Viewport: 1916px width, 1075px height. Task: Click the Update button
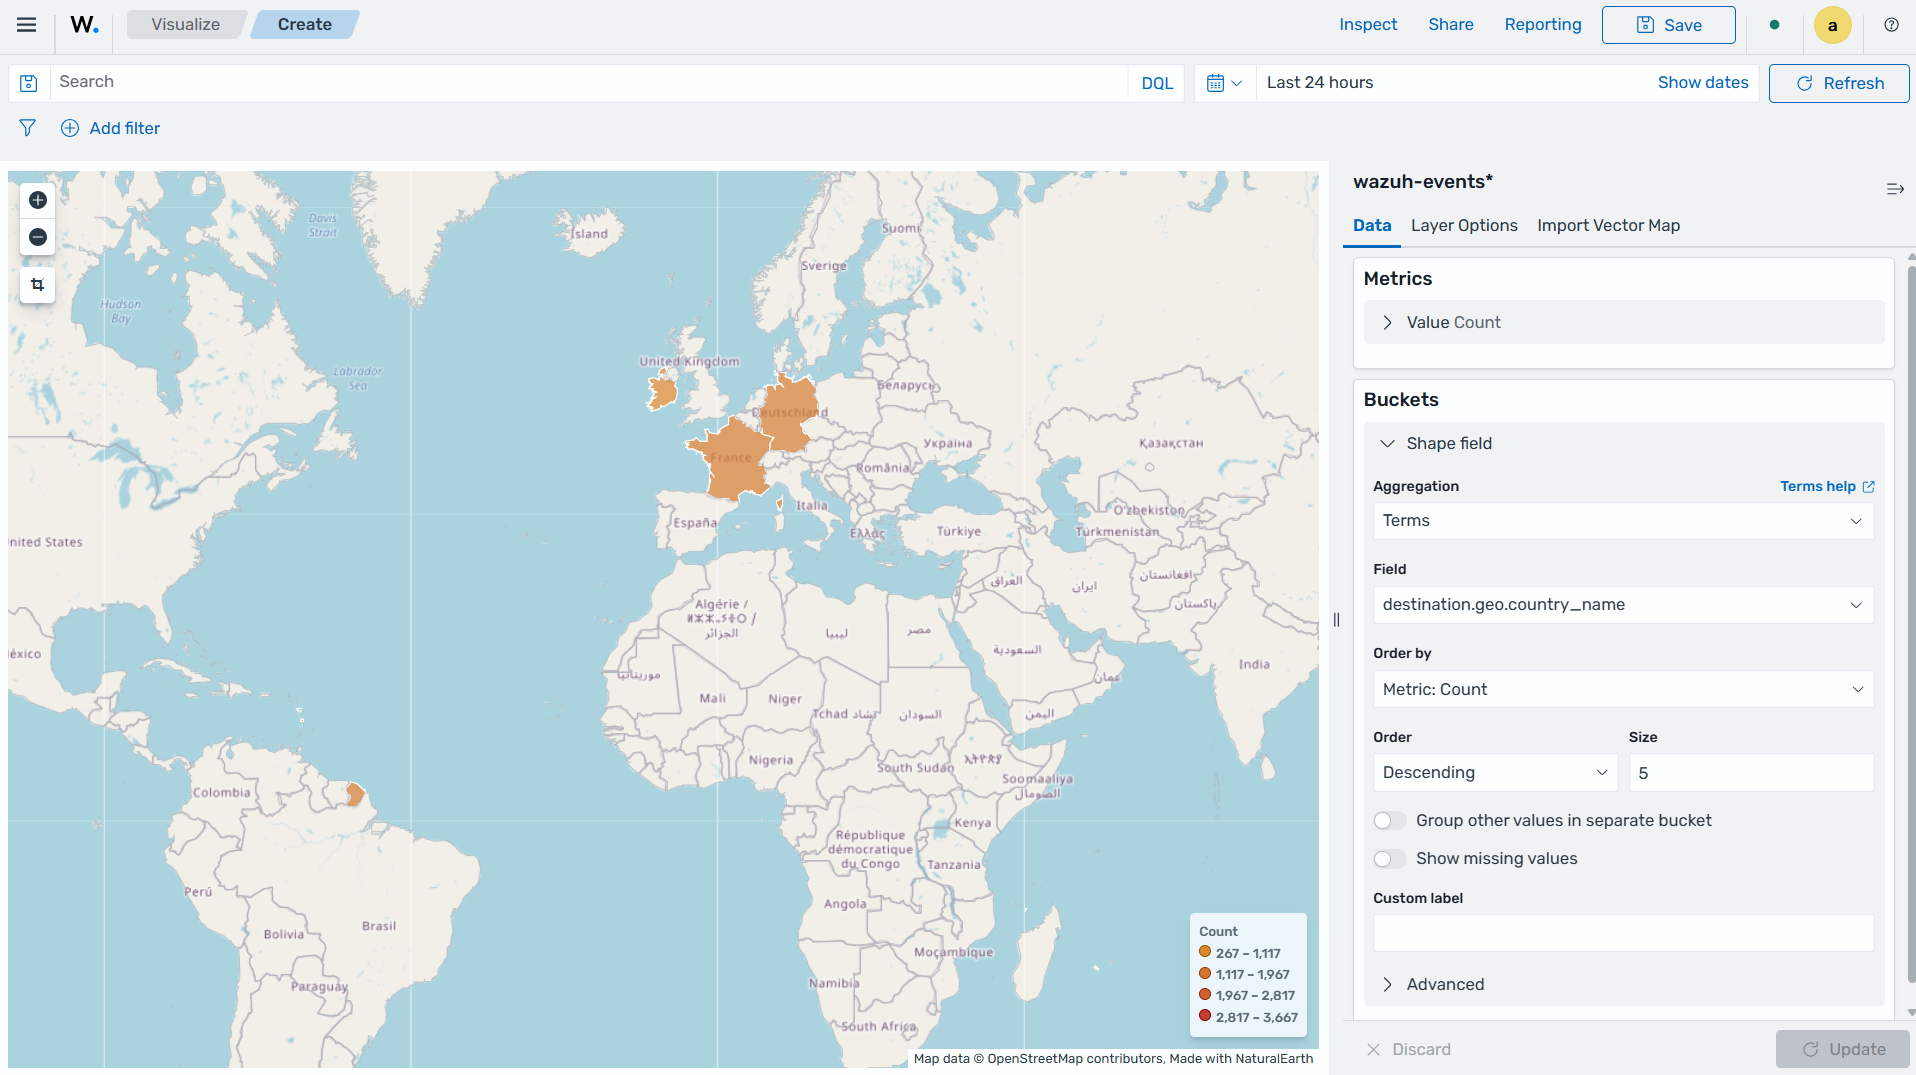pyautogui.click(x=1842, y=1049)
